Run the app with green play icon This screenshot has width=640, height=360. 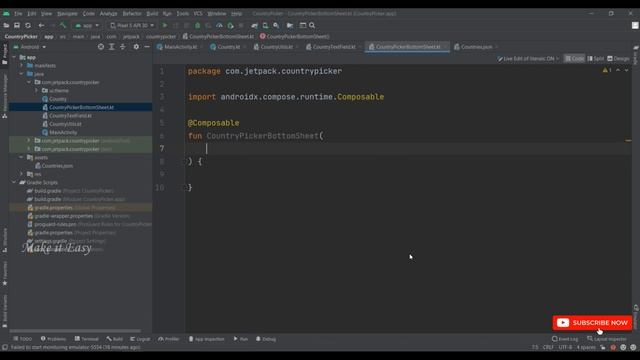165,25
